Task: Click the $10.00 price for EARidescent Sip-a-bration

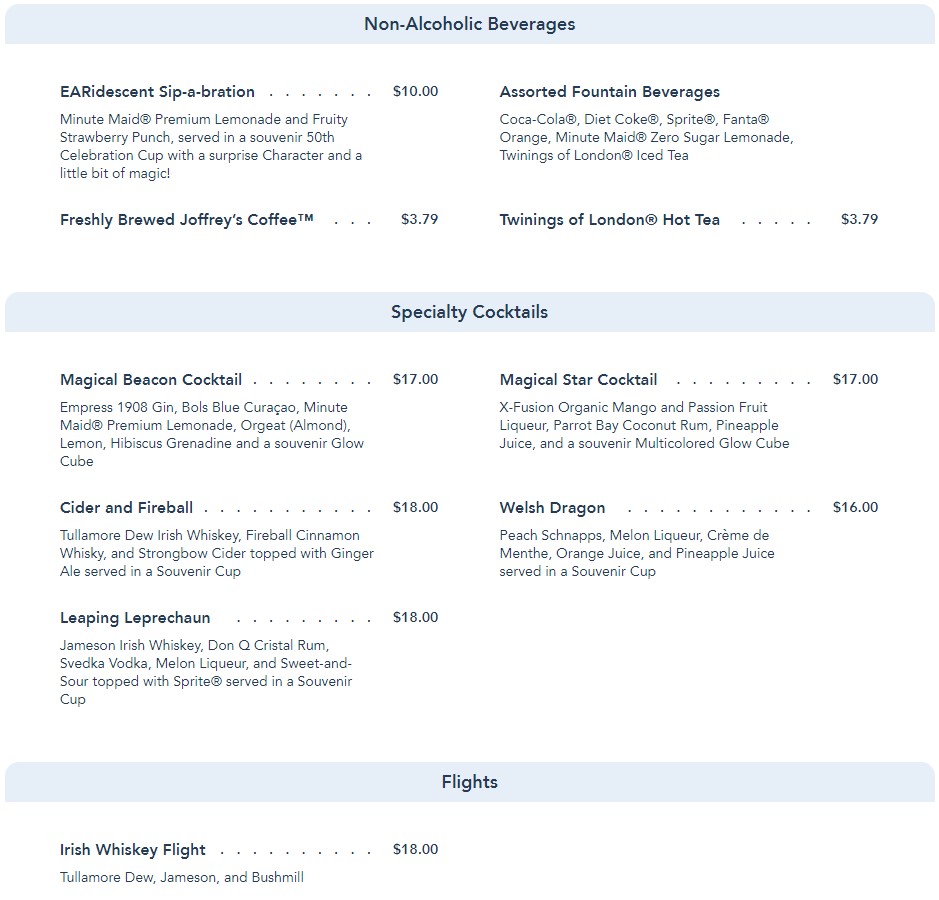Action: pyautogui.click(x=415, y=92)
